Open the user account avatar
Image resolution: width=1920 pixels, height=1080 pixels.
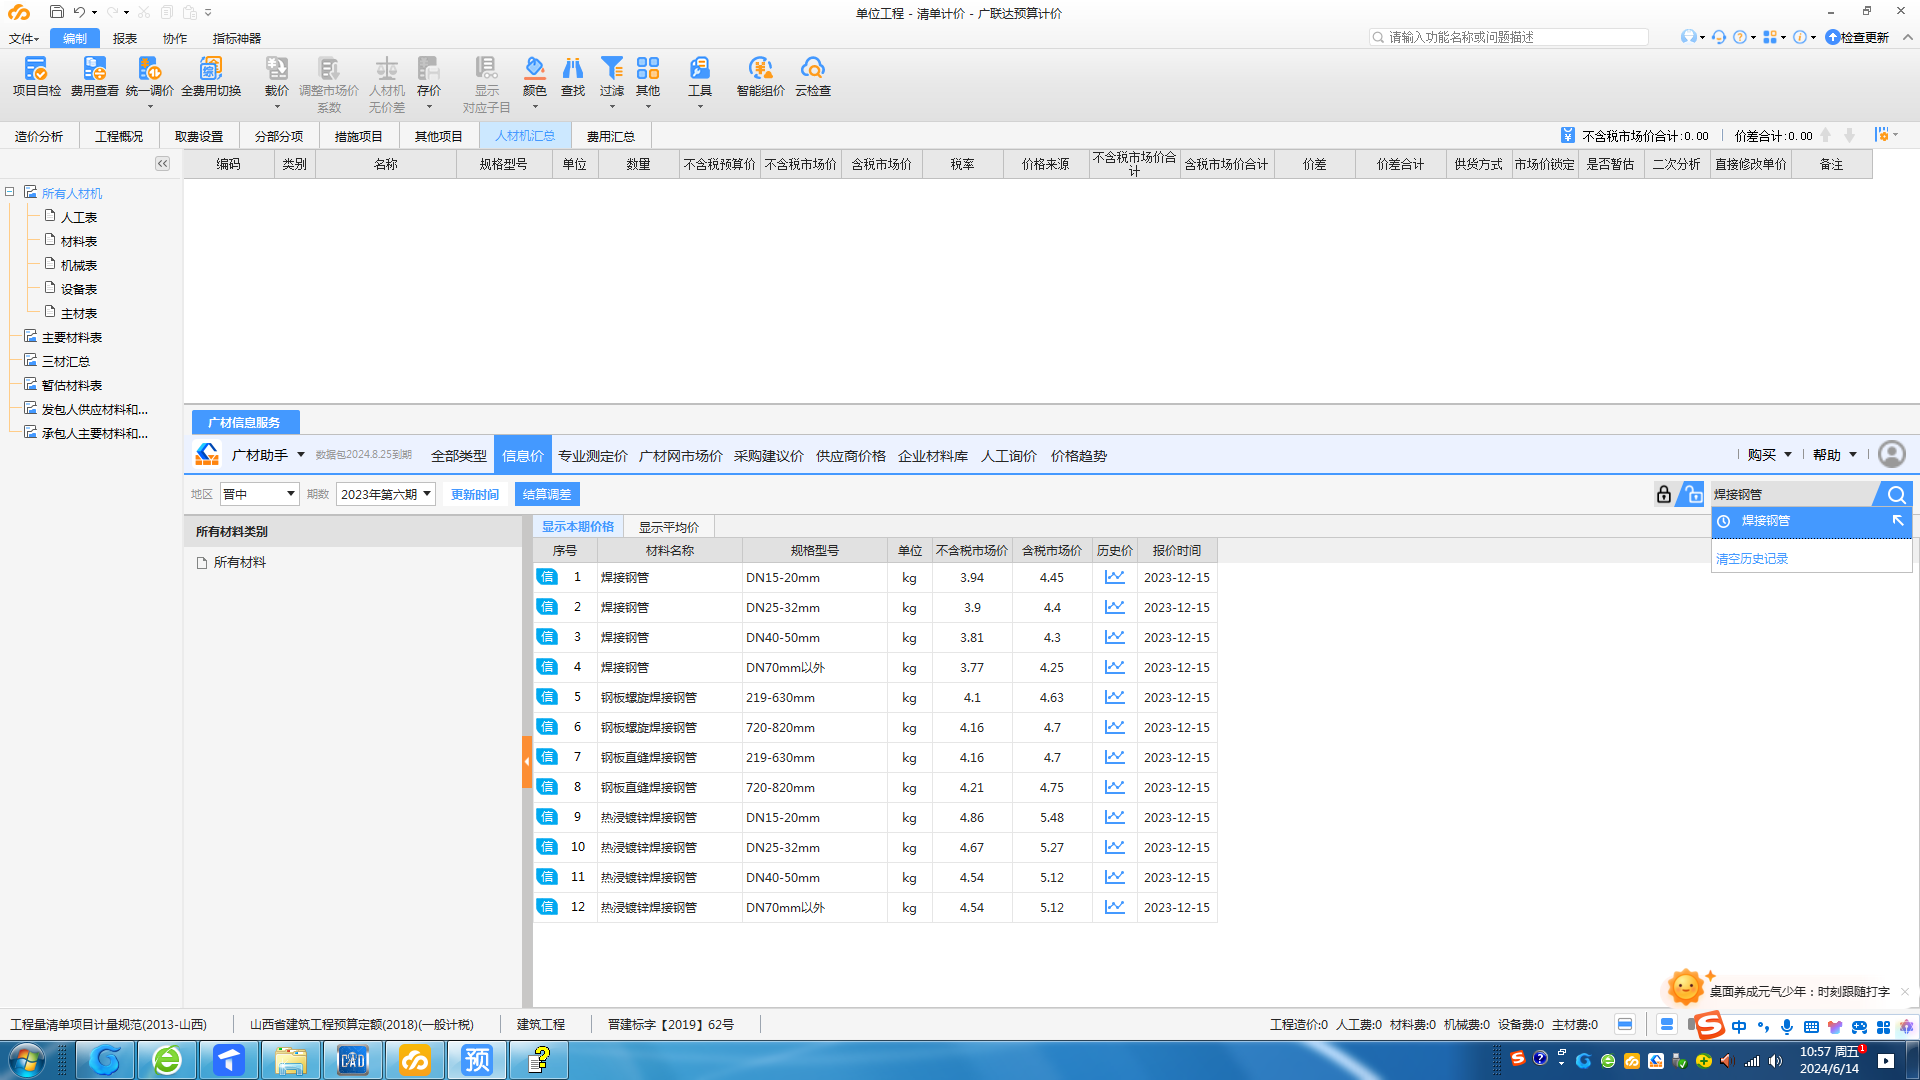point(1892,454)
